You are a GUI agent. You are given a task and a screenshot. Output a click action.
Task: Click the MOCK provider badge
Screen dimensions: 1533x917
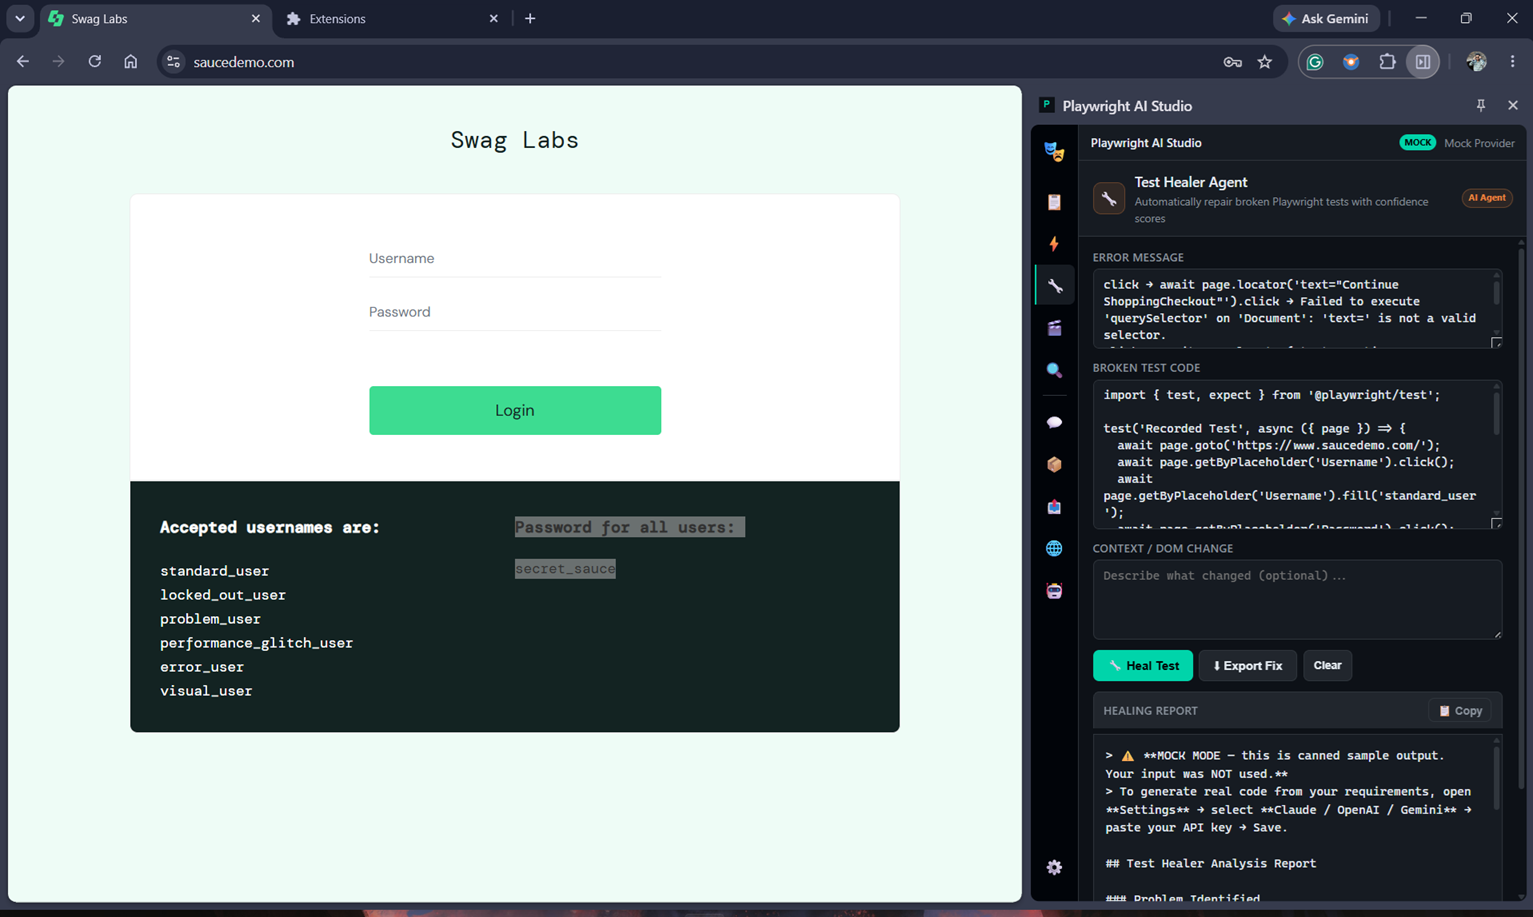coord(1417,143)
